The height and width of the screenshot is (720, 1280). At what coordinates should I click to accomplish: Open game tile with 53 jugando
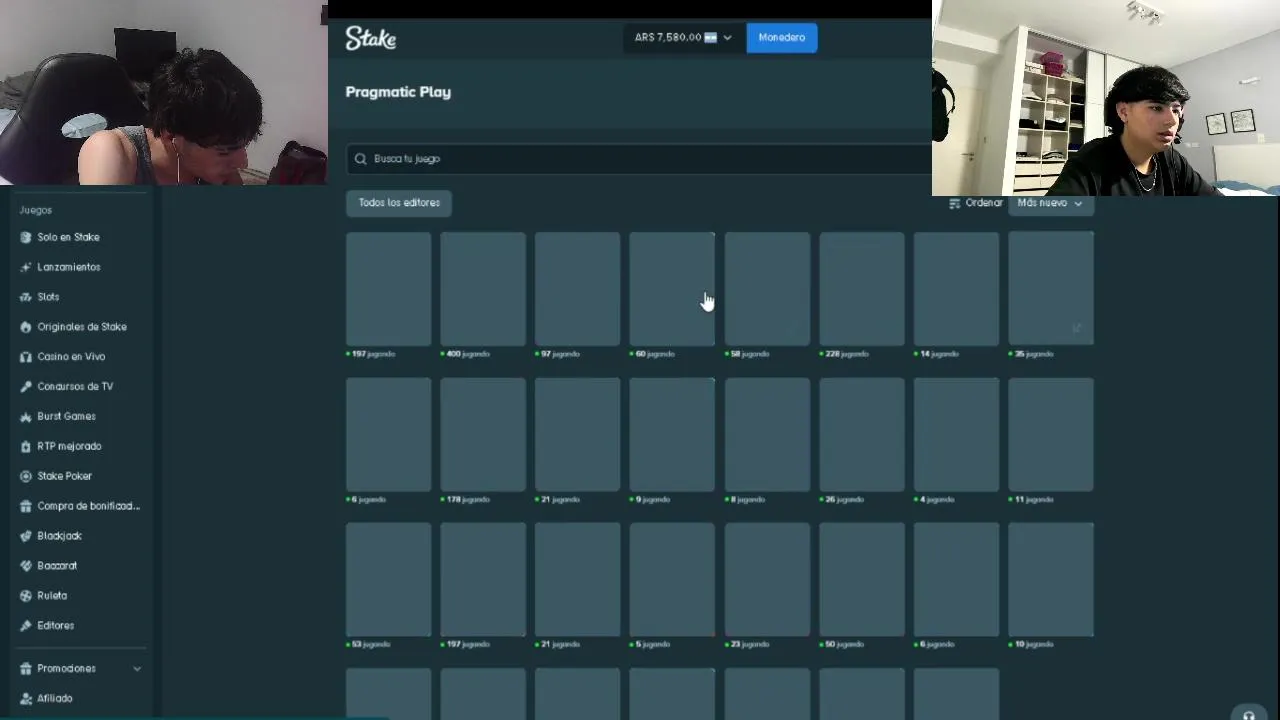pos(389,579)
